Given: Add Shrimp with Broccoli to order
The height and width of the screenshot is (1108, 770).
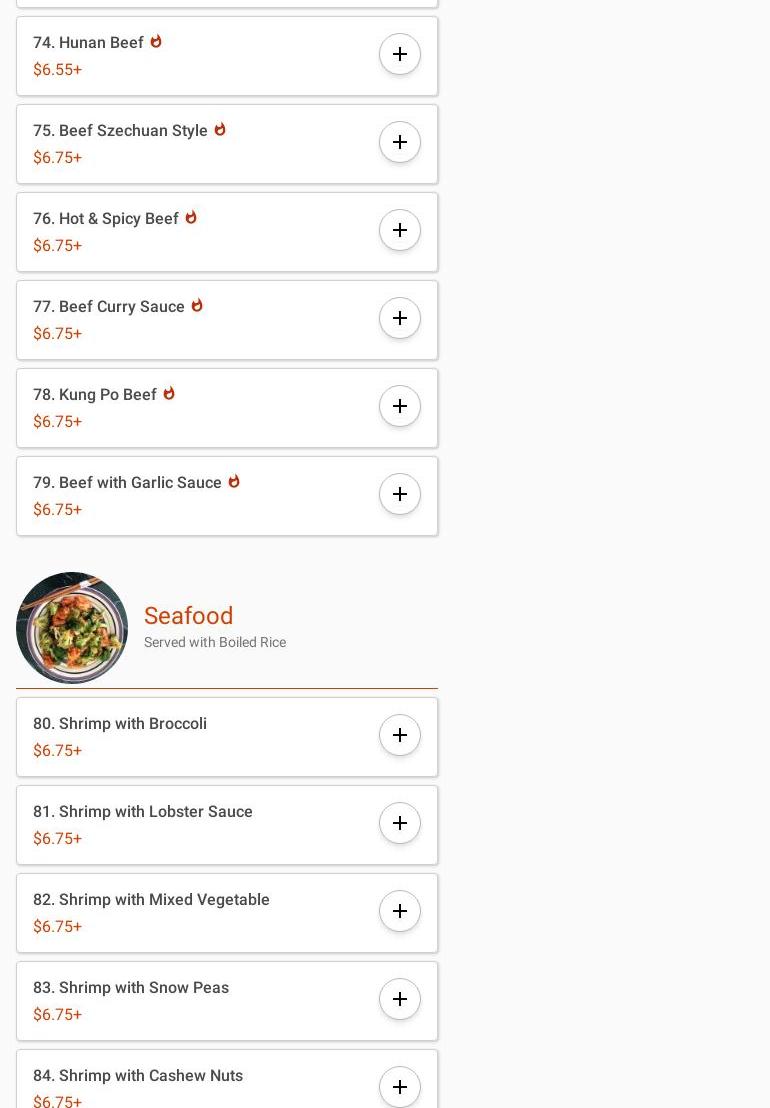Looking at the screenshot, I should pyautogui.click(x=400, y=735).
